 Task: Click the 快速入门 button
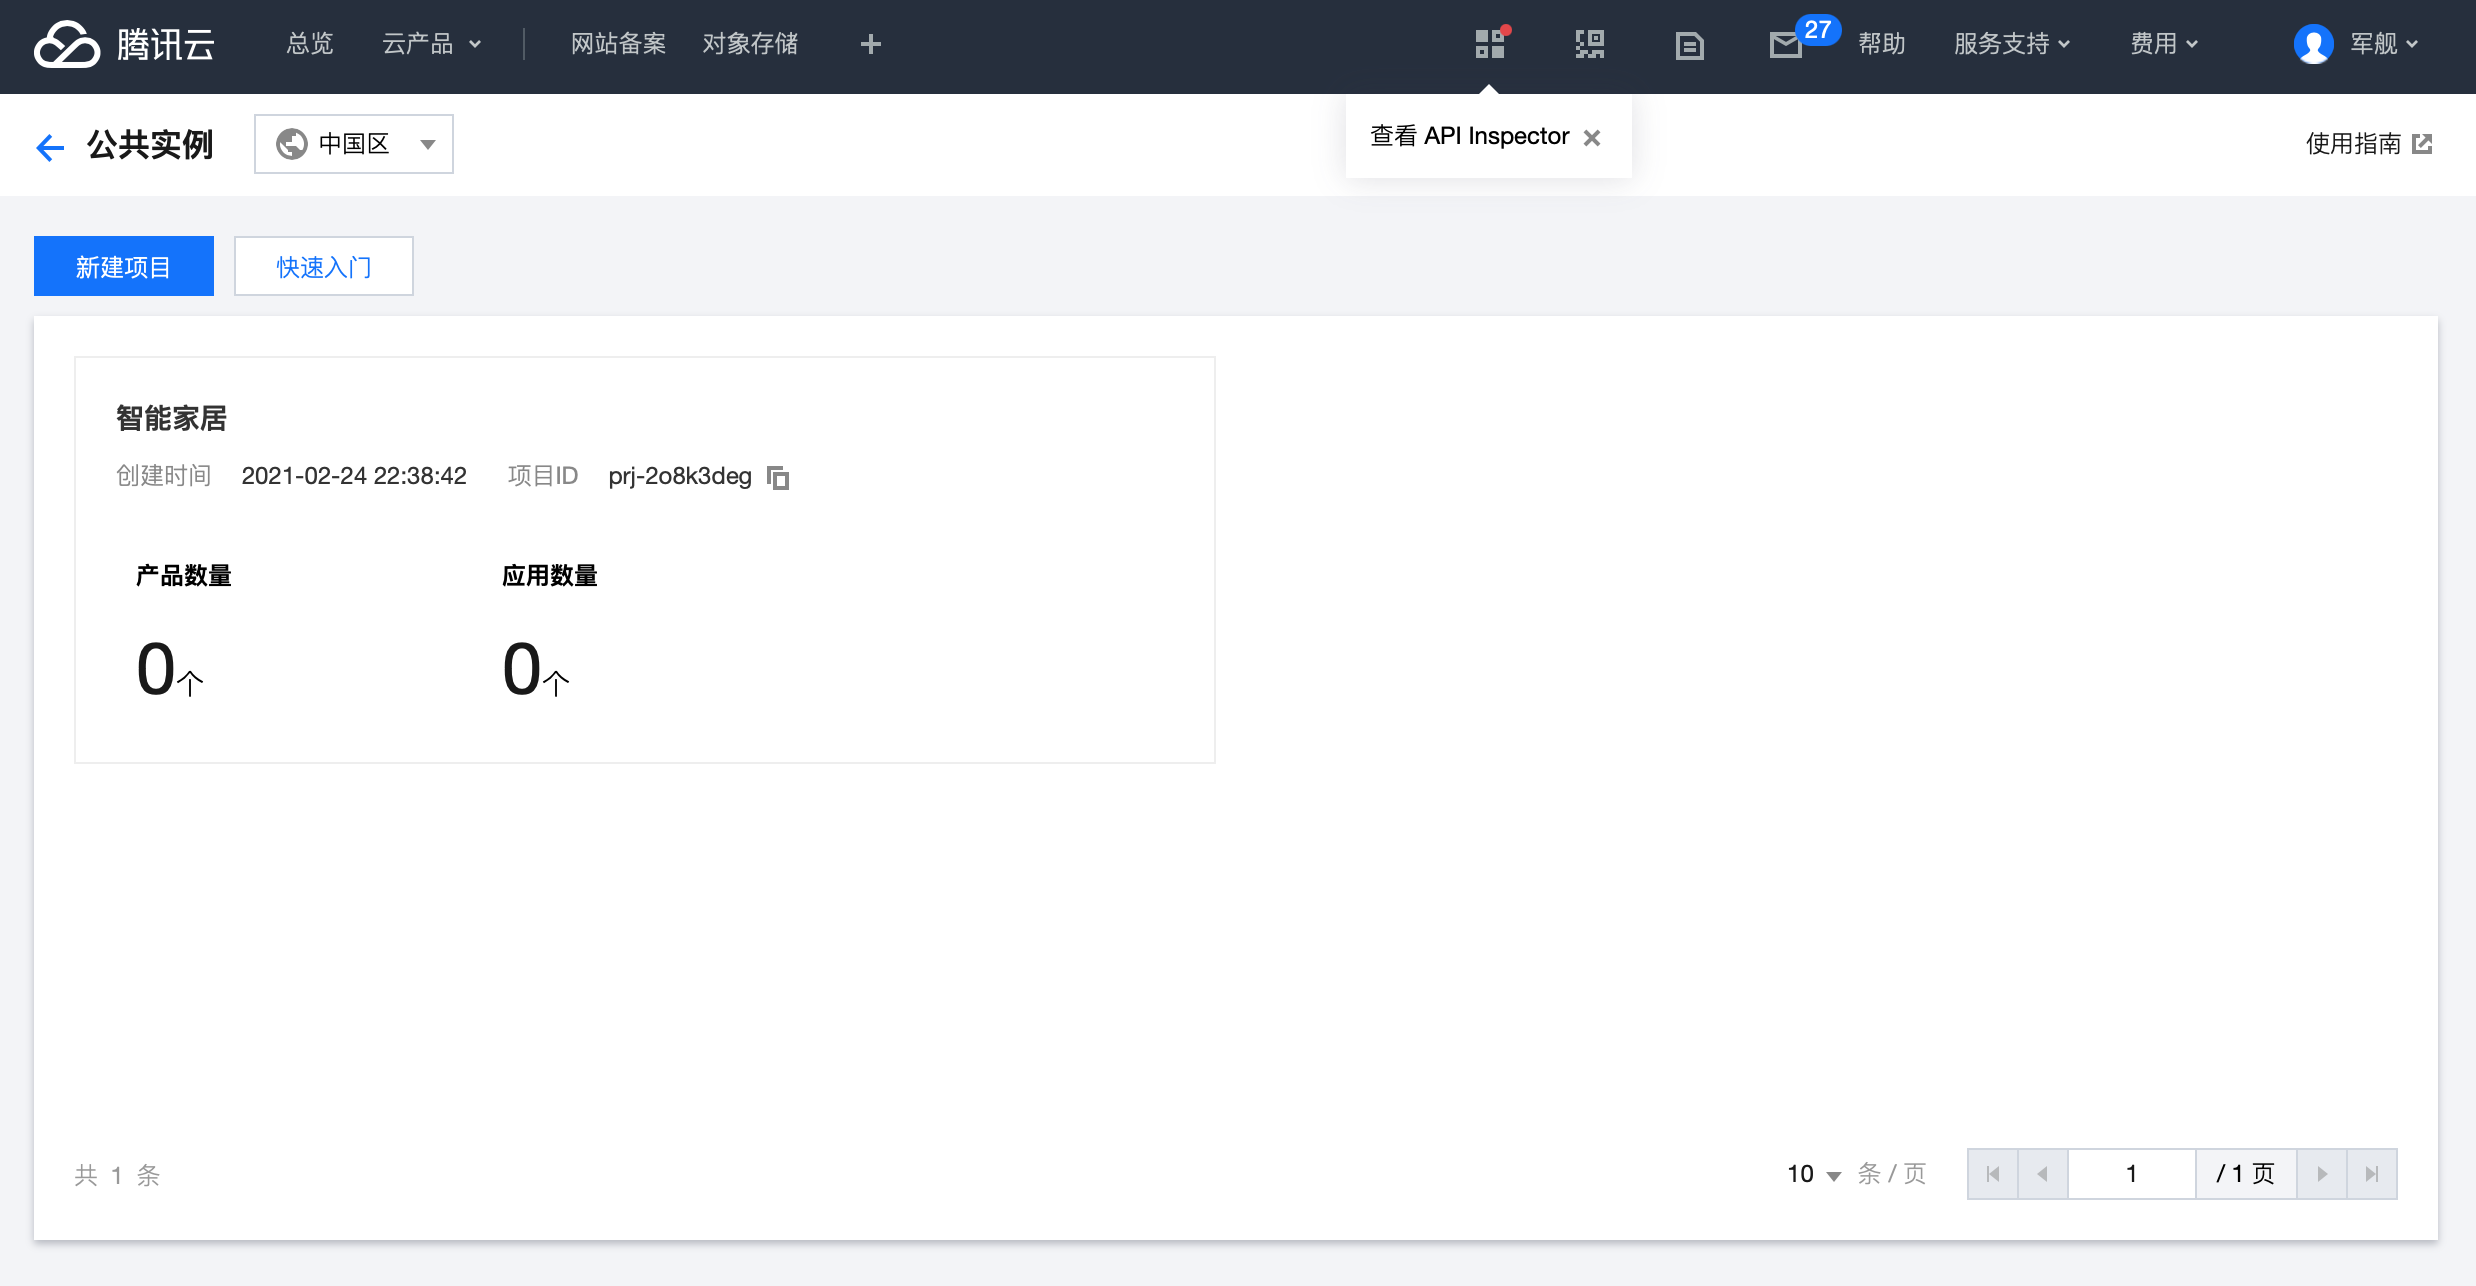pyautogui.click(x=324, y=267)
